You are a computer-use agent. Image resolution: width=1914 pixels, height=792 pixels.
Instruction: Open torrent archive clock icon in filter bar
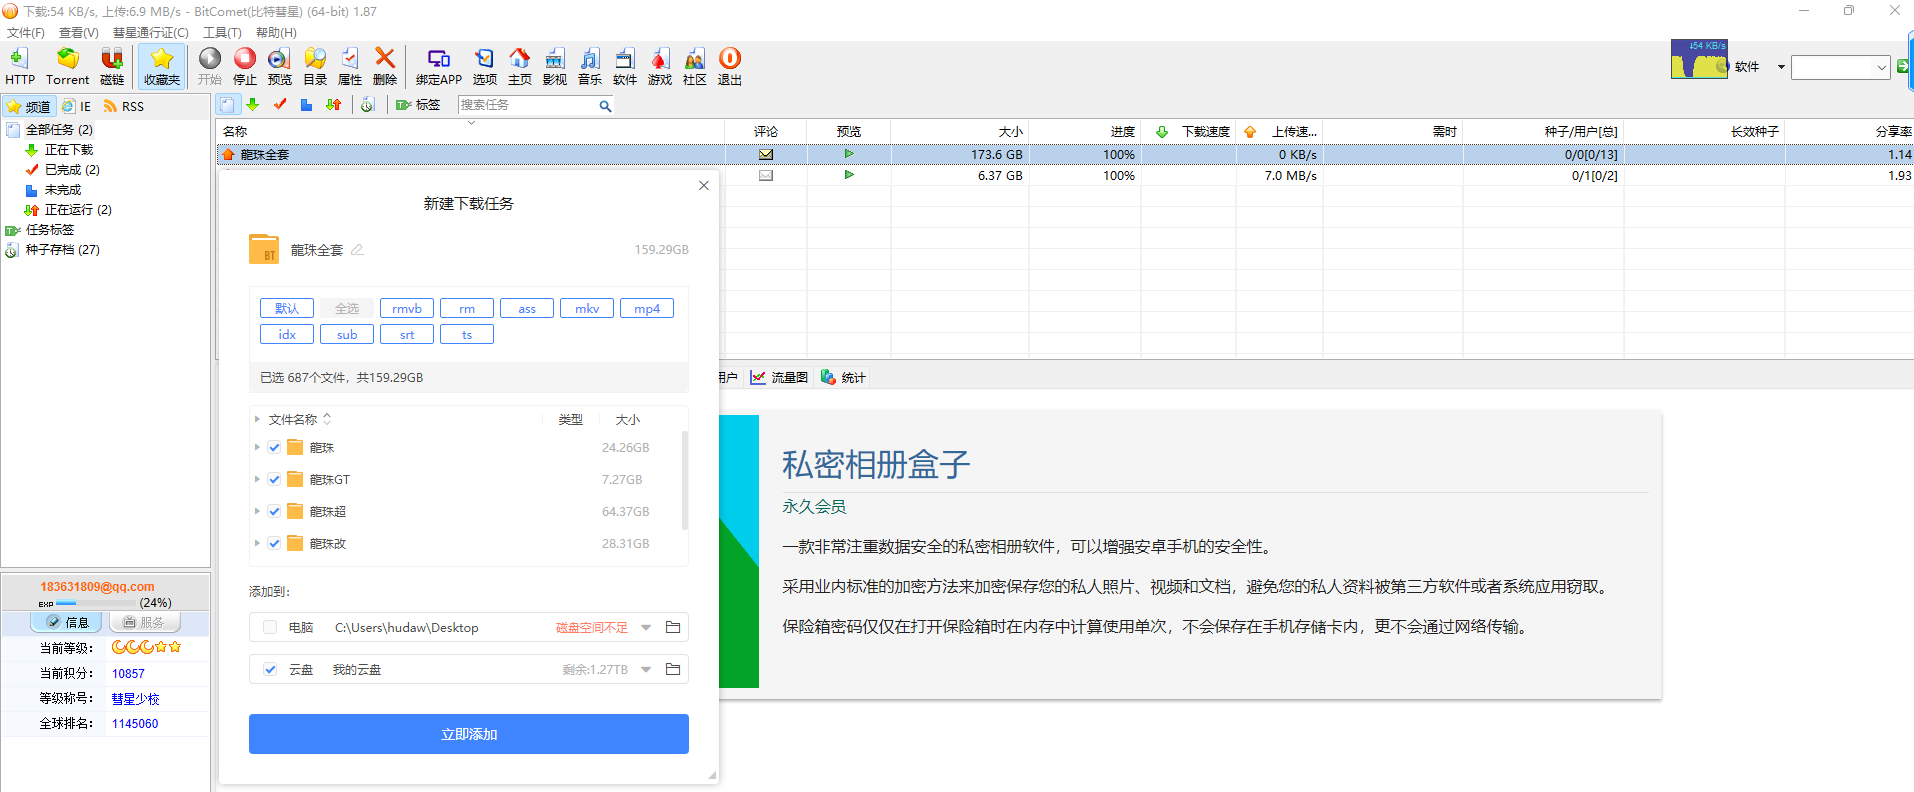368,105
